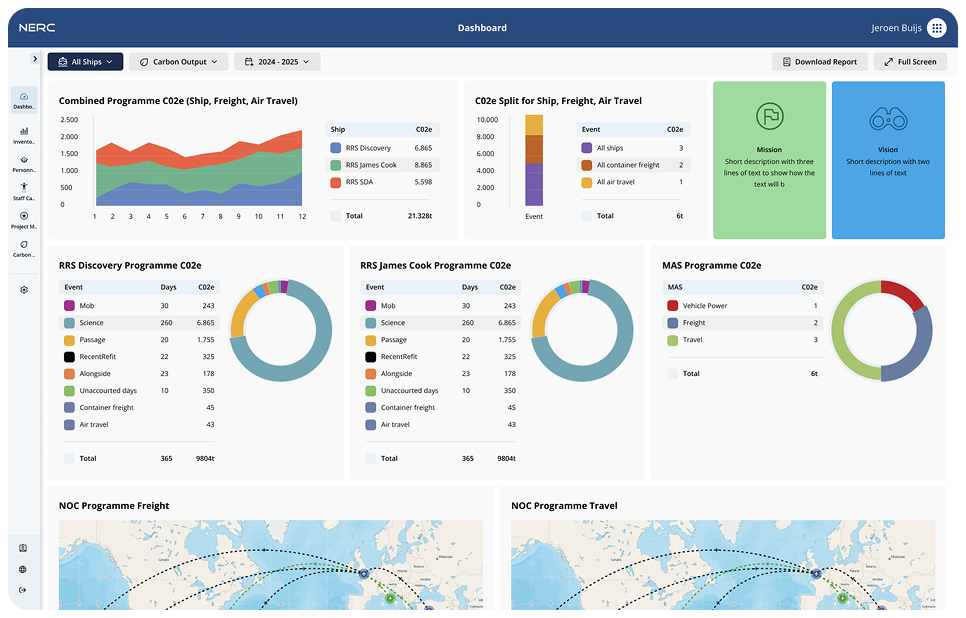Screen dimensions: 966x618
Task: Open the settings gear in the sidebar
Action: pyautogui.click(x=22, y=290)
